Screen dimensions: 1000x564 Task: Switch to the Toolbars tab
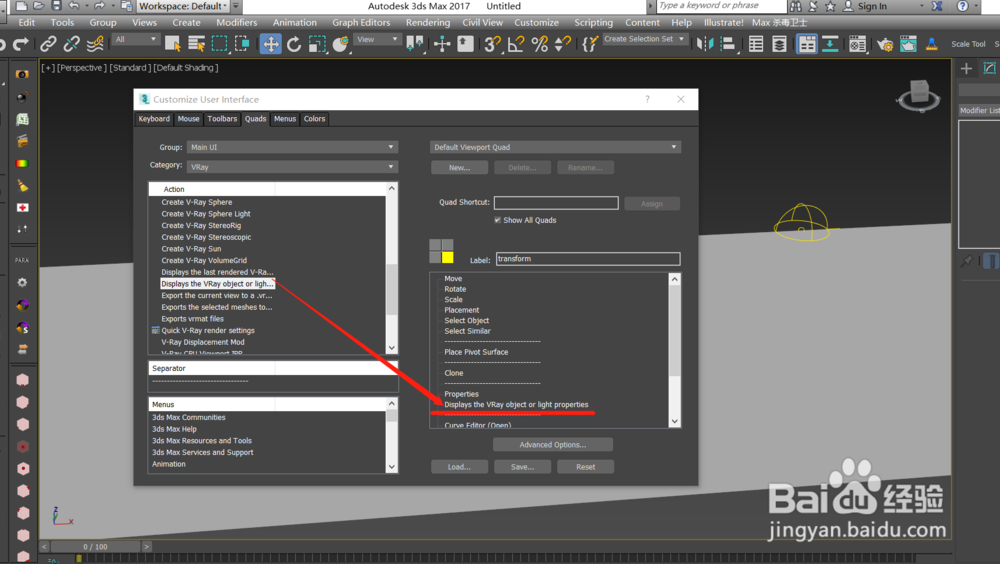[x=222, y=119]
